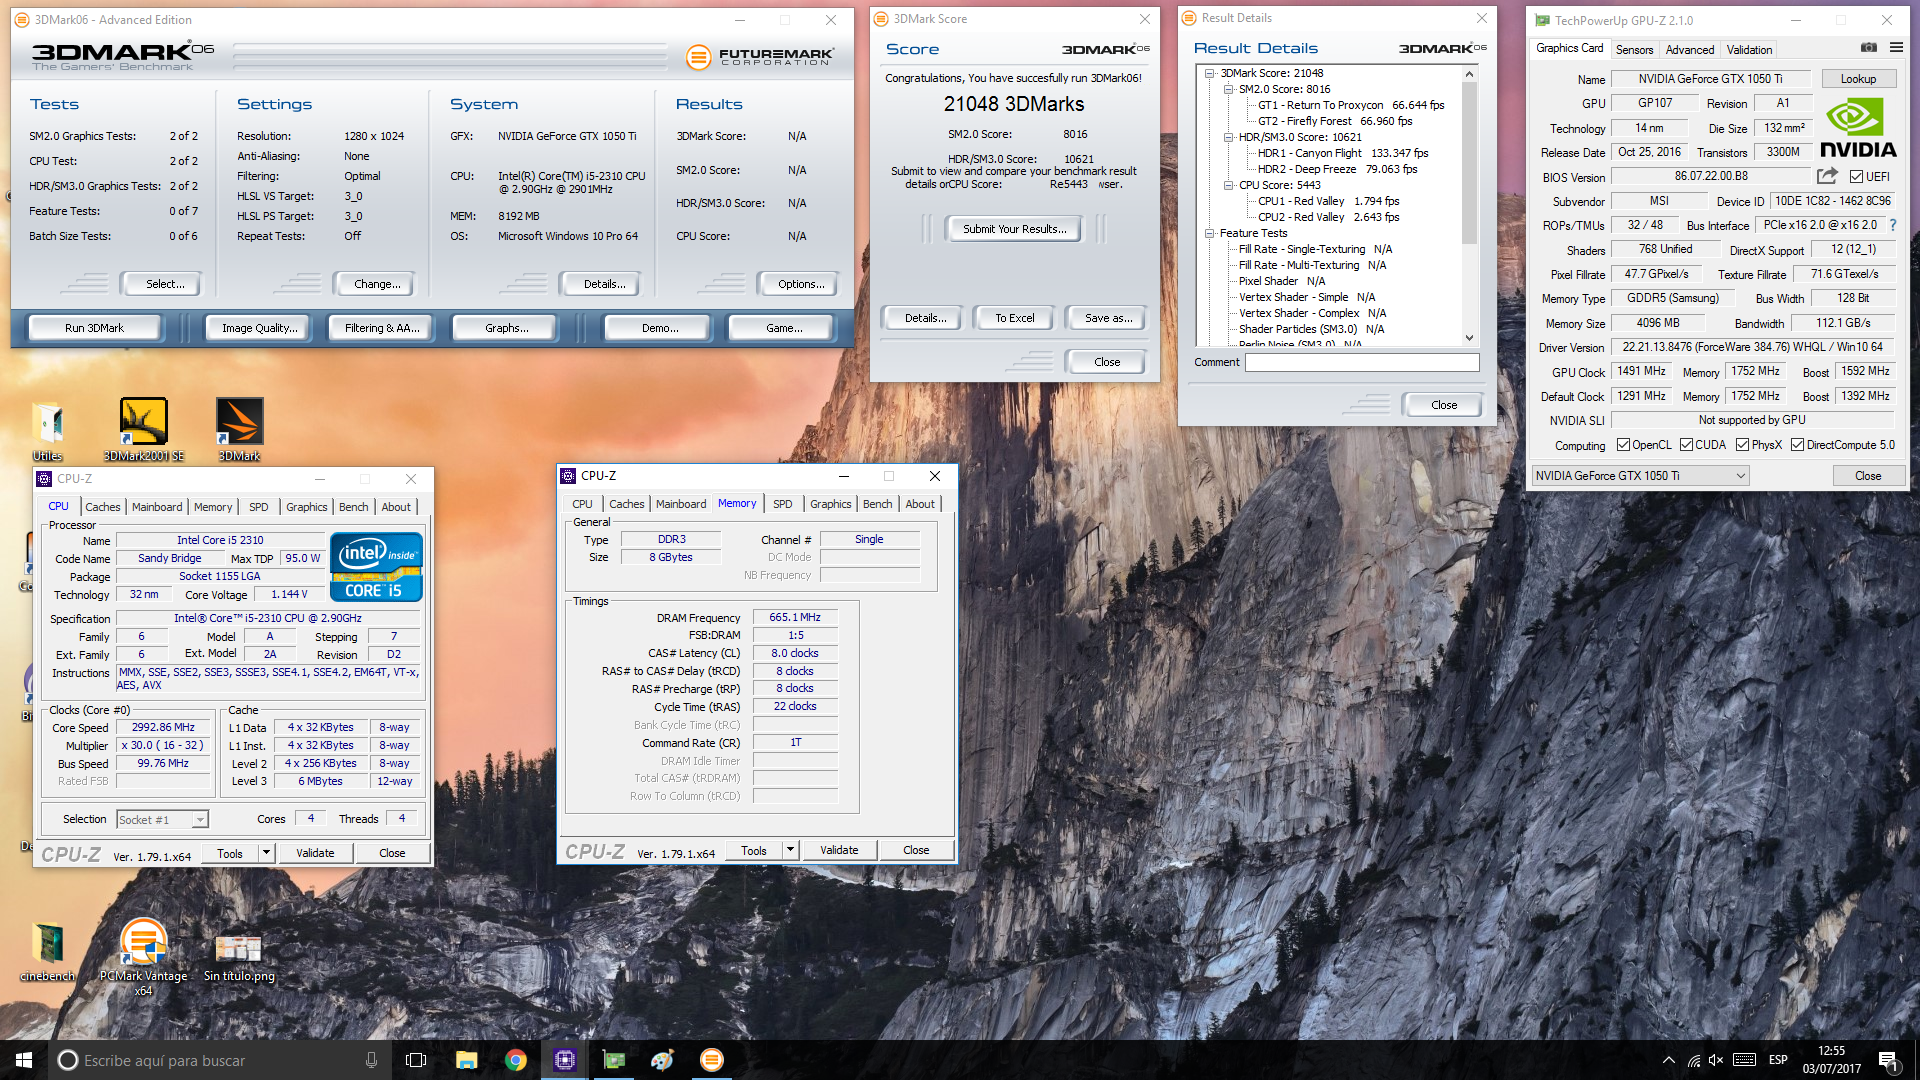
Task: Open the Utiles desktop folder icon
Action: pos(47,430)
